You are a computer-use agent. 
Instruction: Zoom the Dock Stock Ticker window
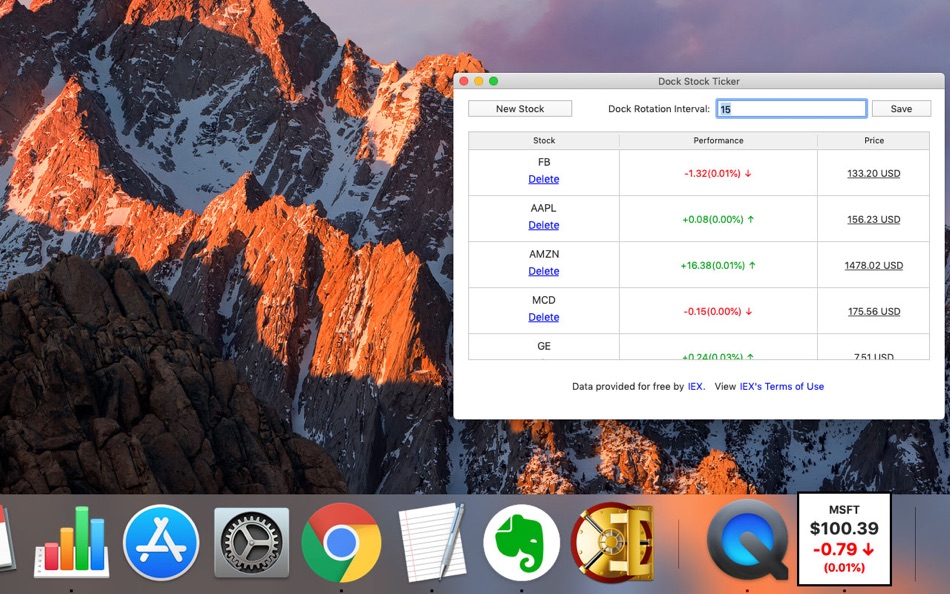(x=494, y=81)
